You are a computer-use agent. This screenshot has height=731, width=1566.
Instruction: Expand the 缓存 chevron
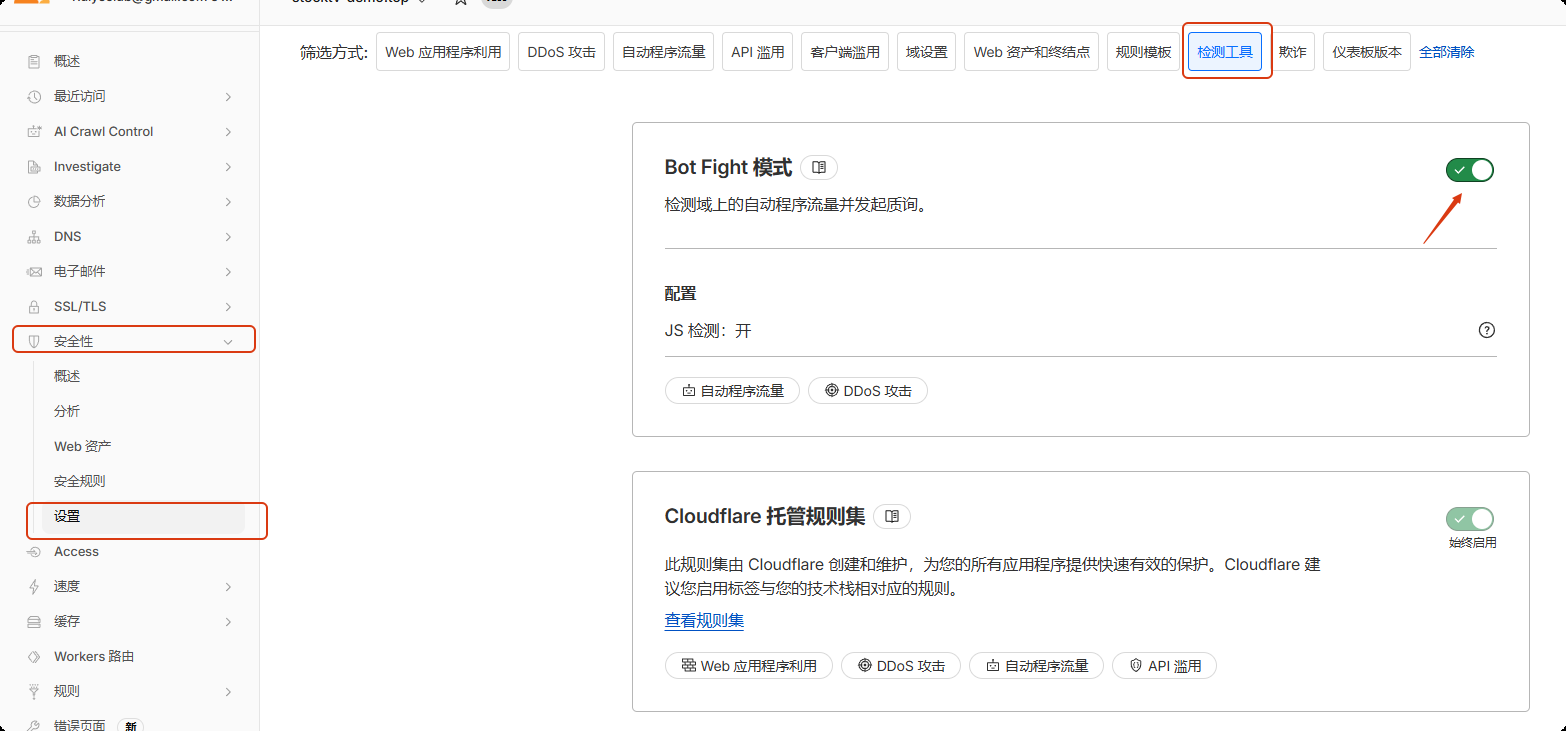228,622
